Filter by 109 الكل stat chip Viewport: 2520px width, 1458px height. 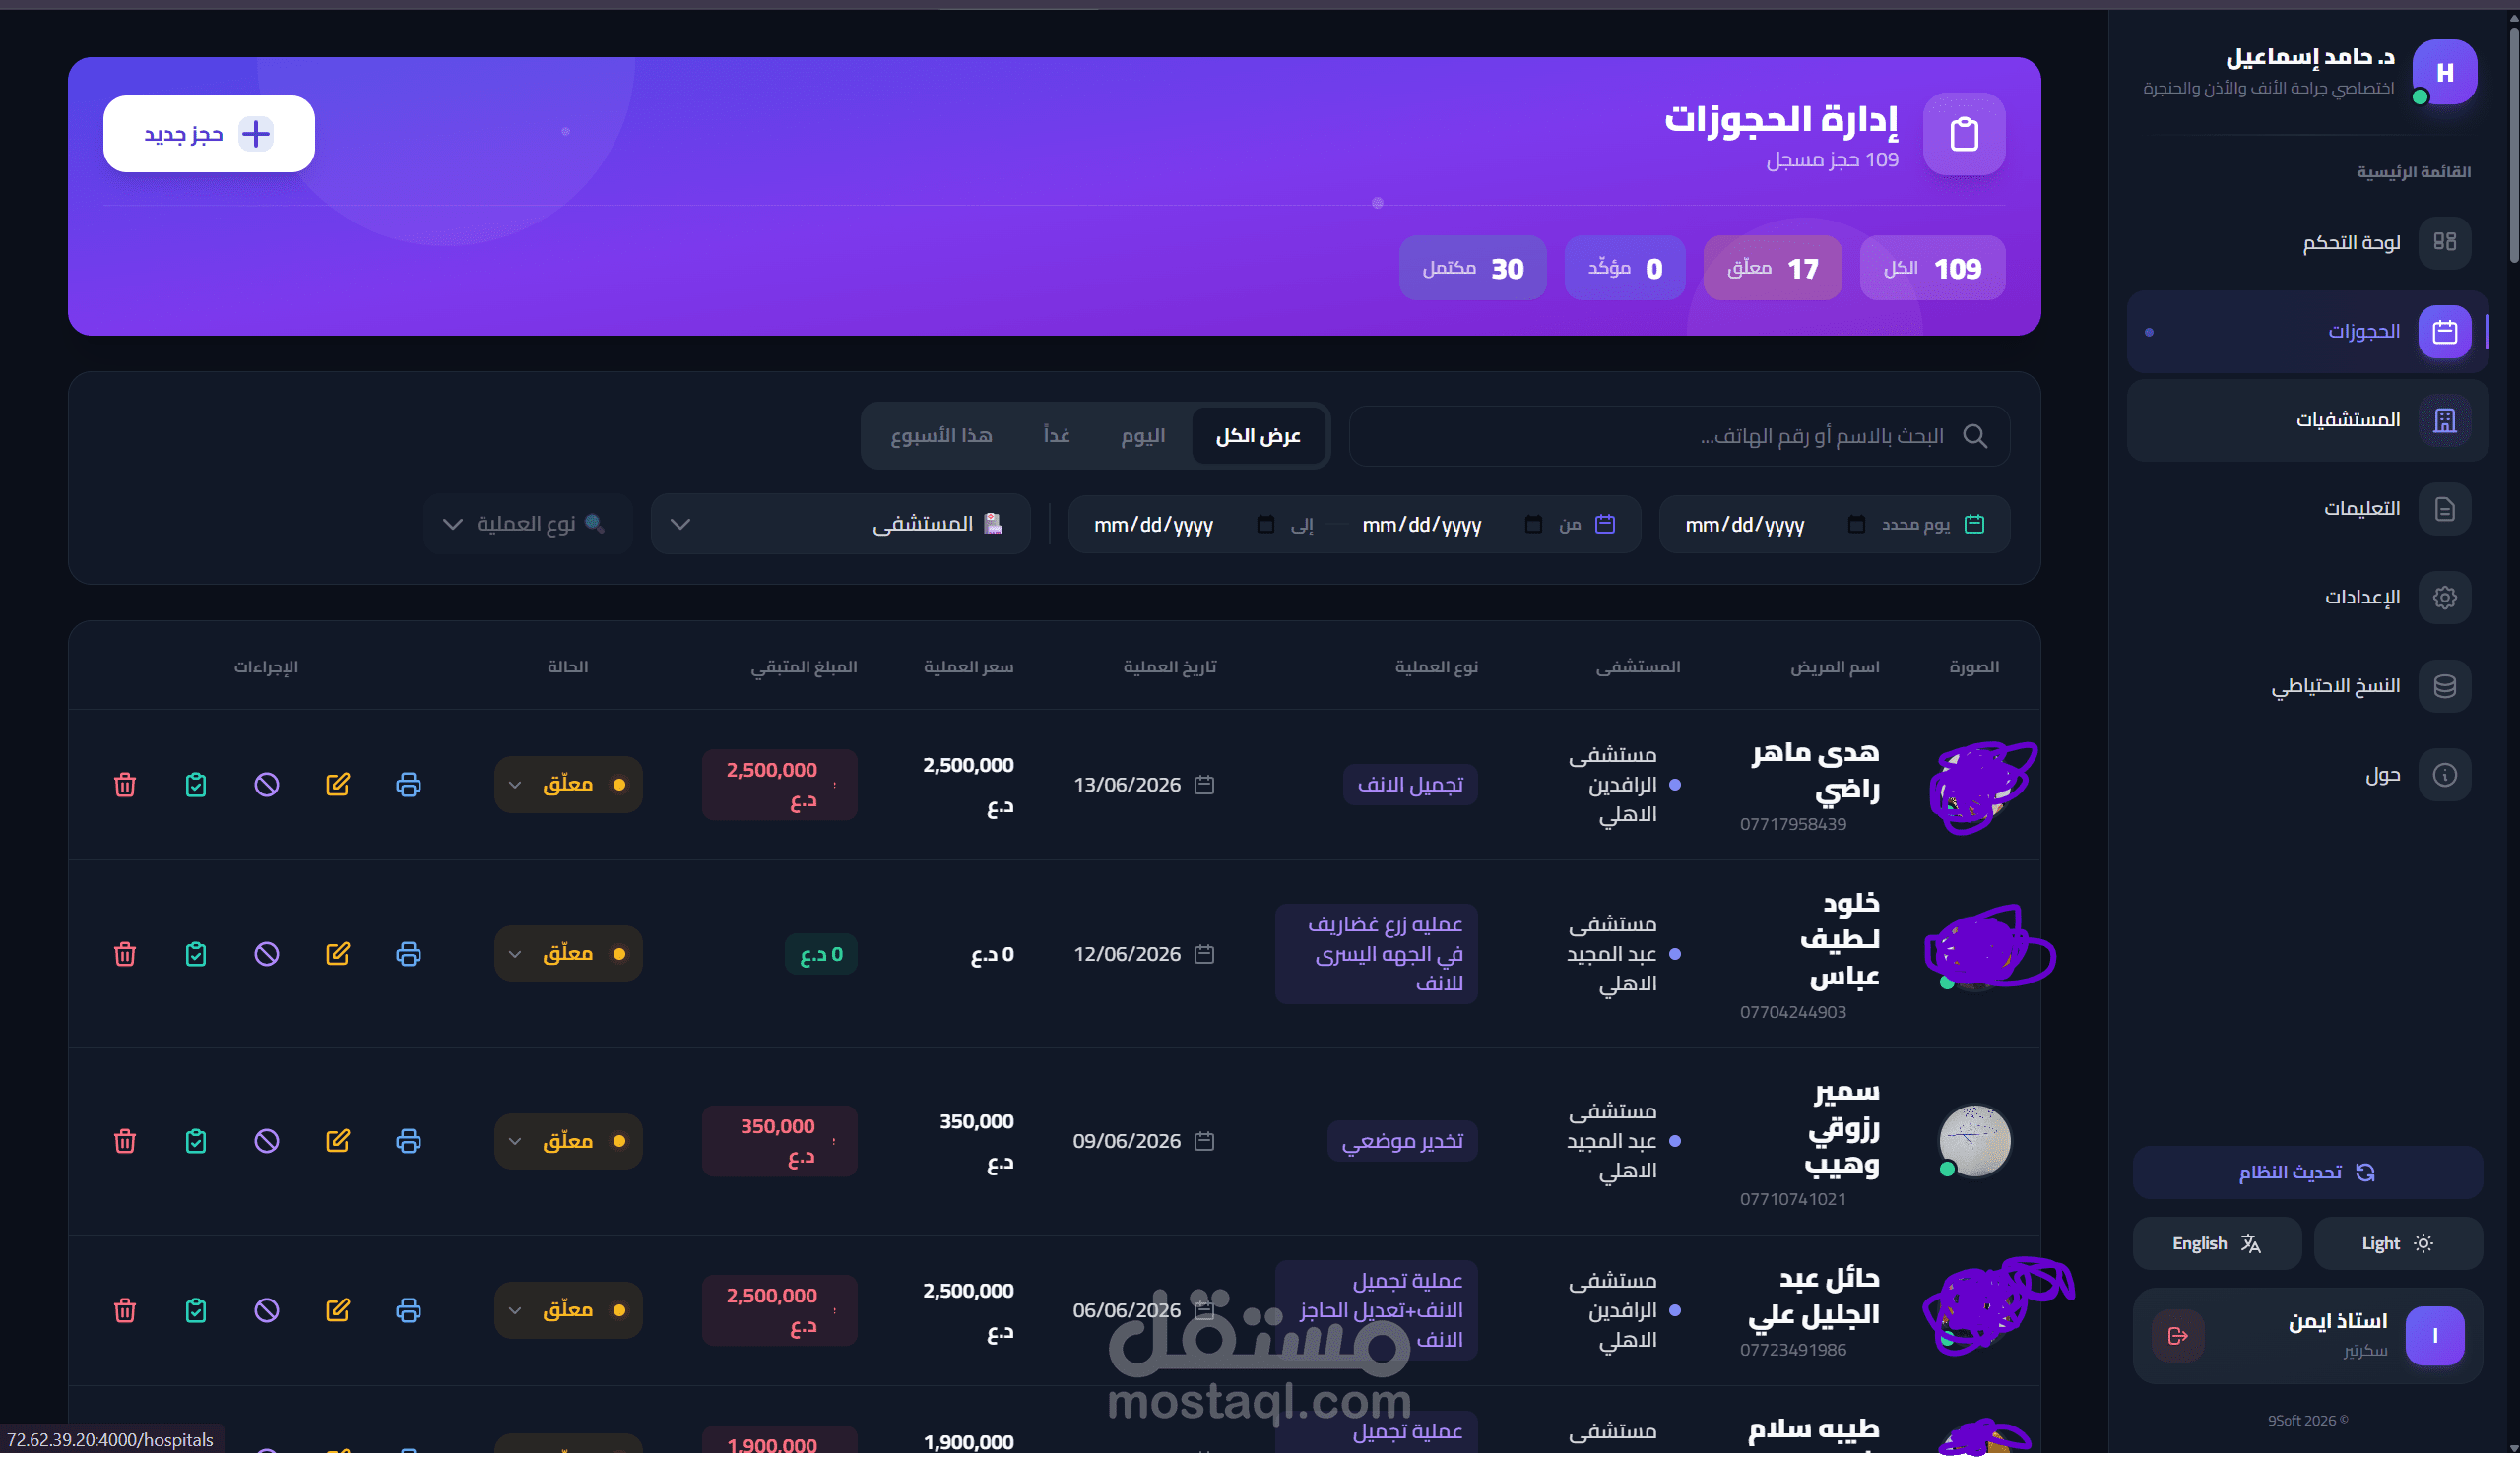(1932, 268)
